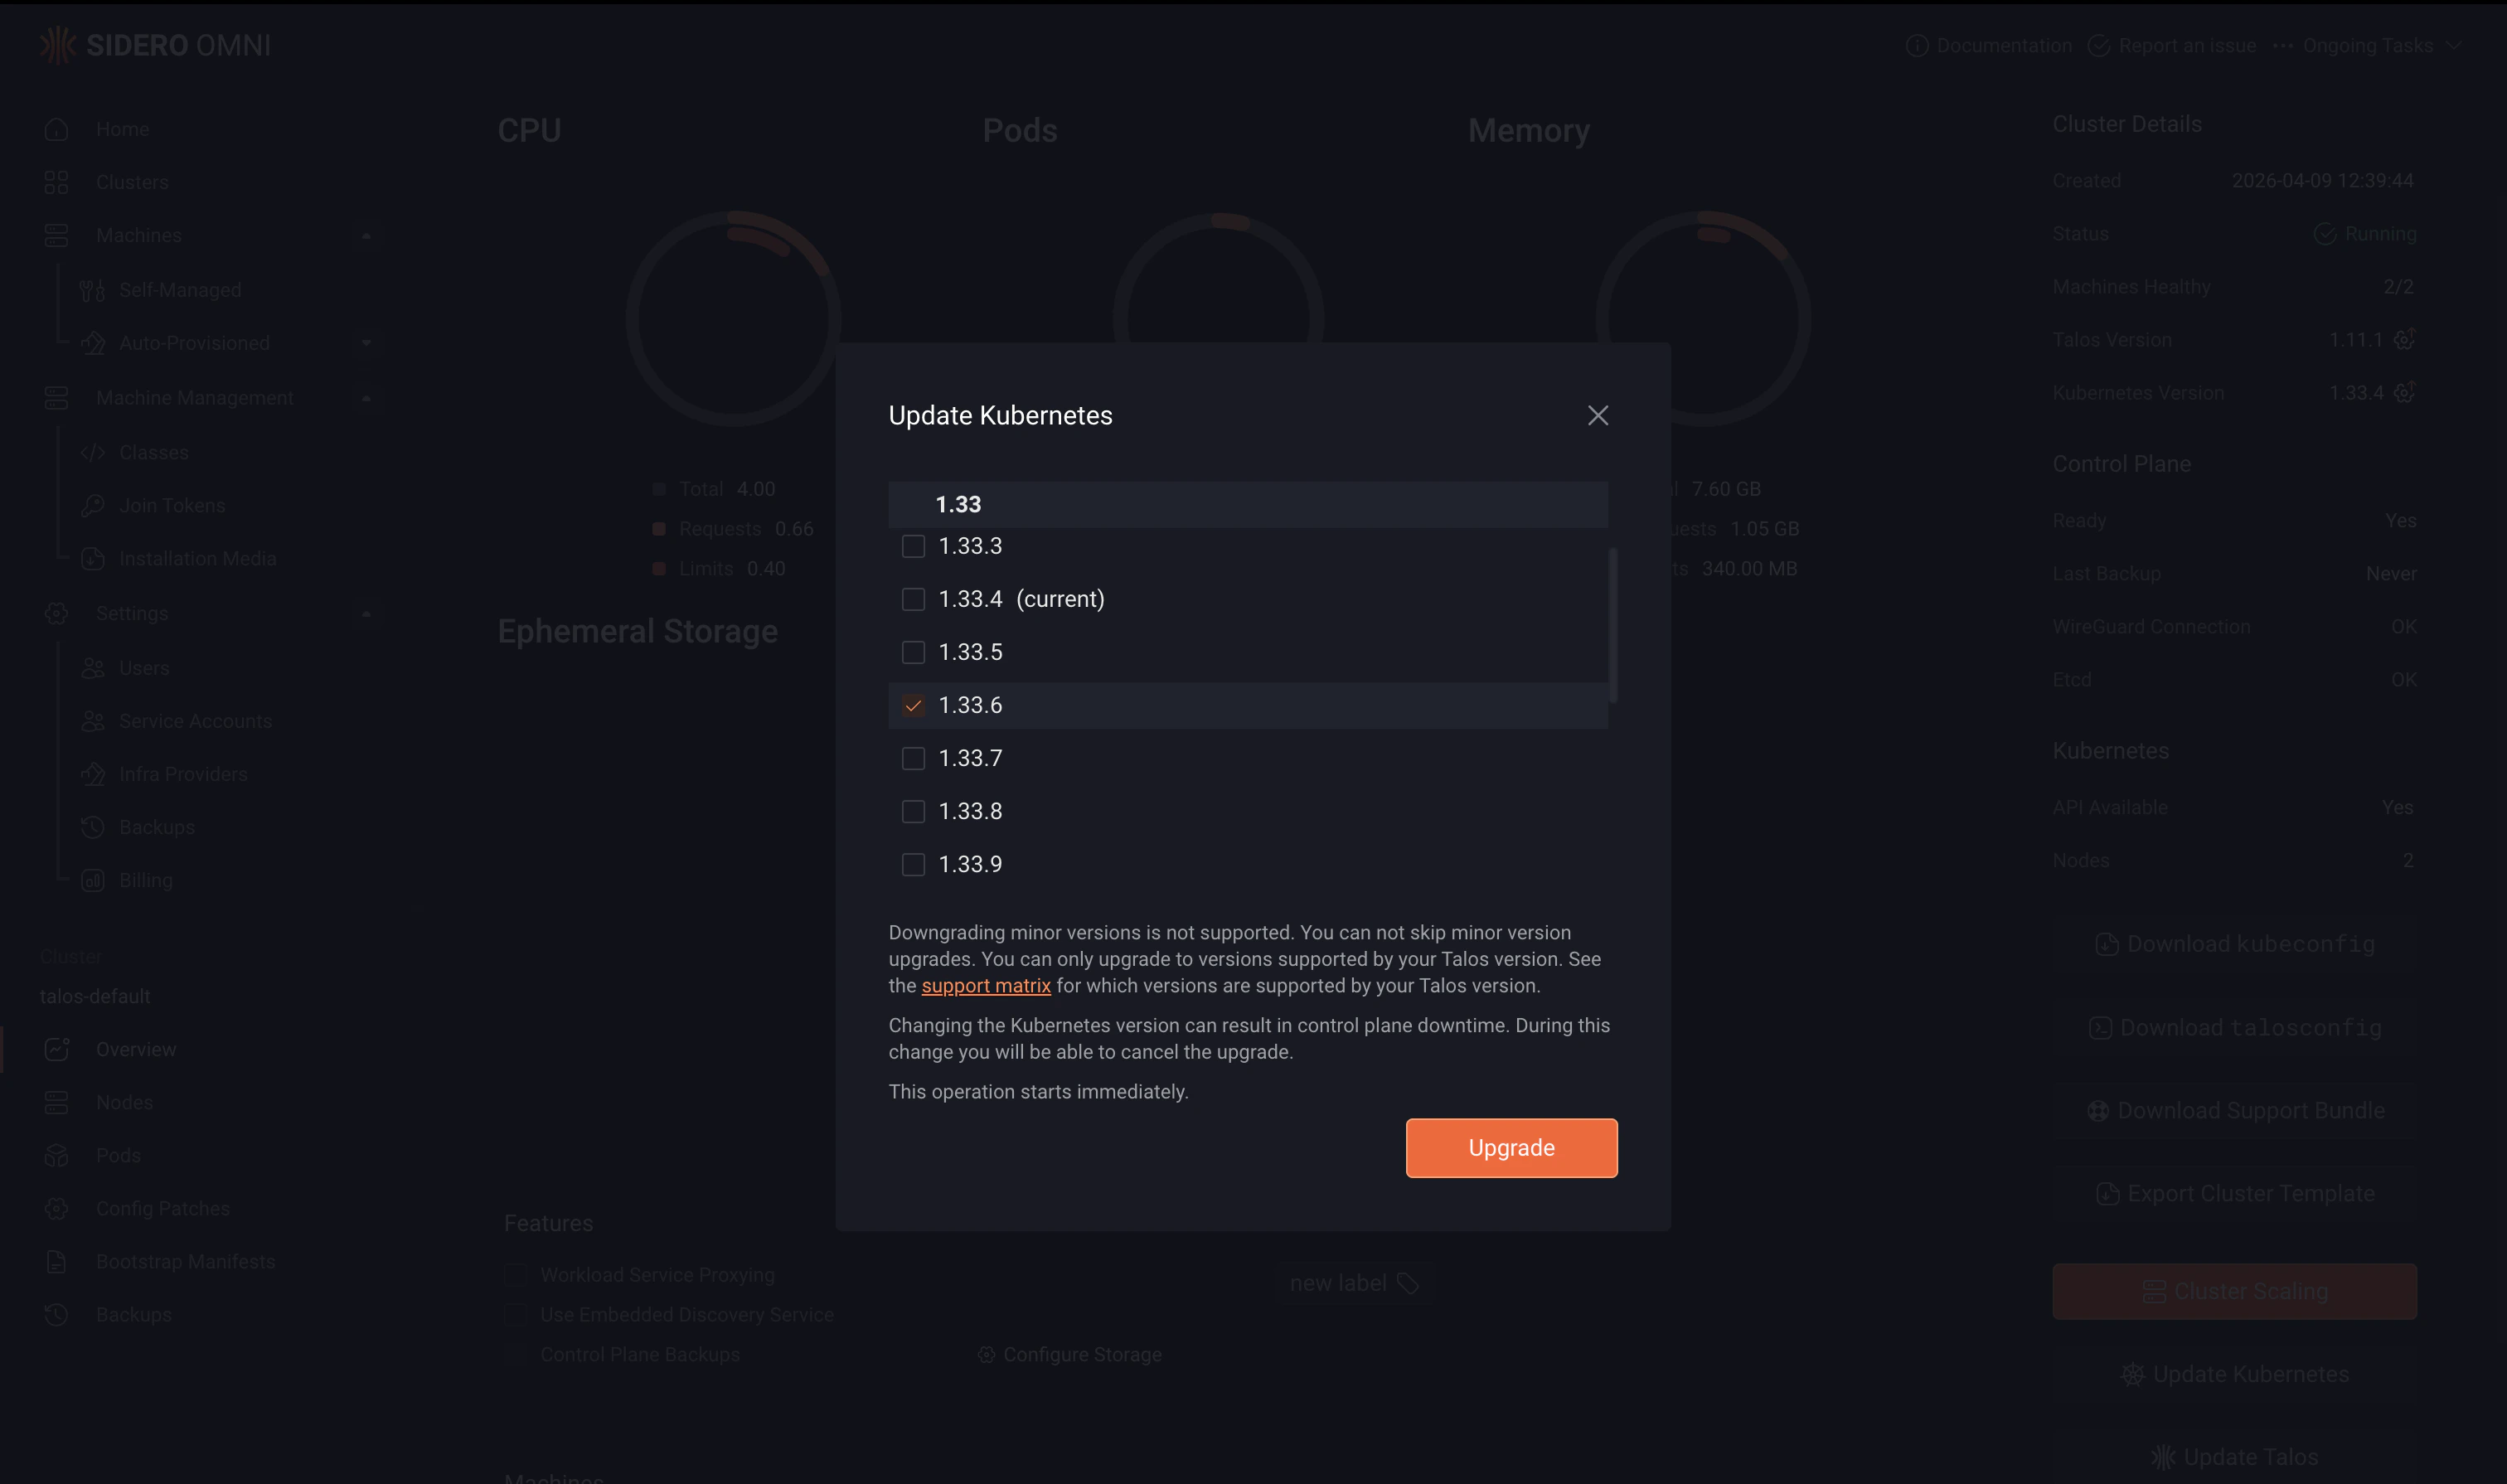Click Kubernetes Version 1.33.4 update icon
2507x1484 pixels.
pos(2405,392)
